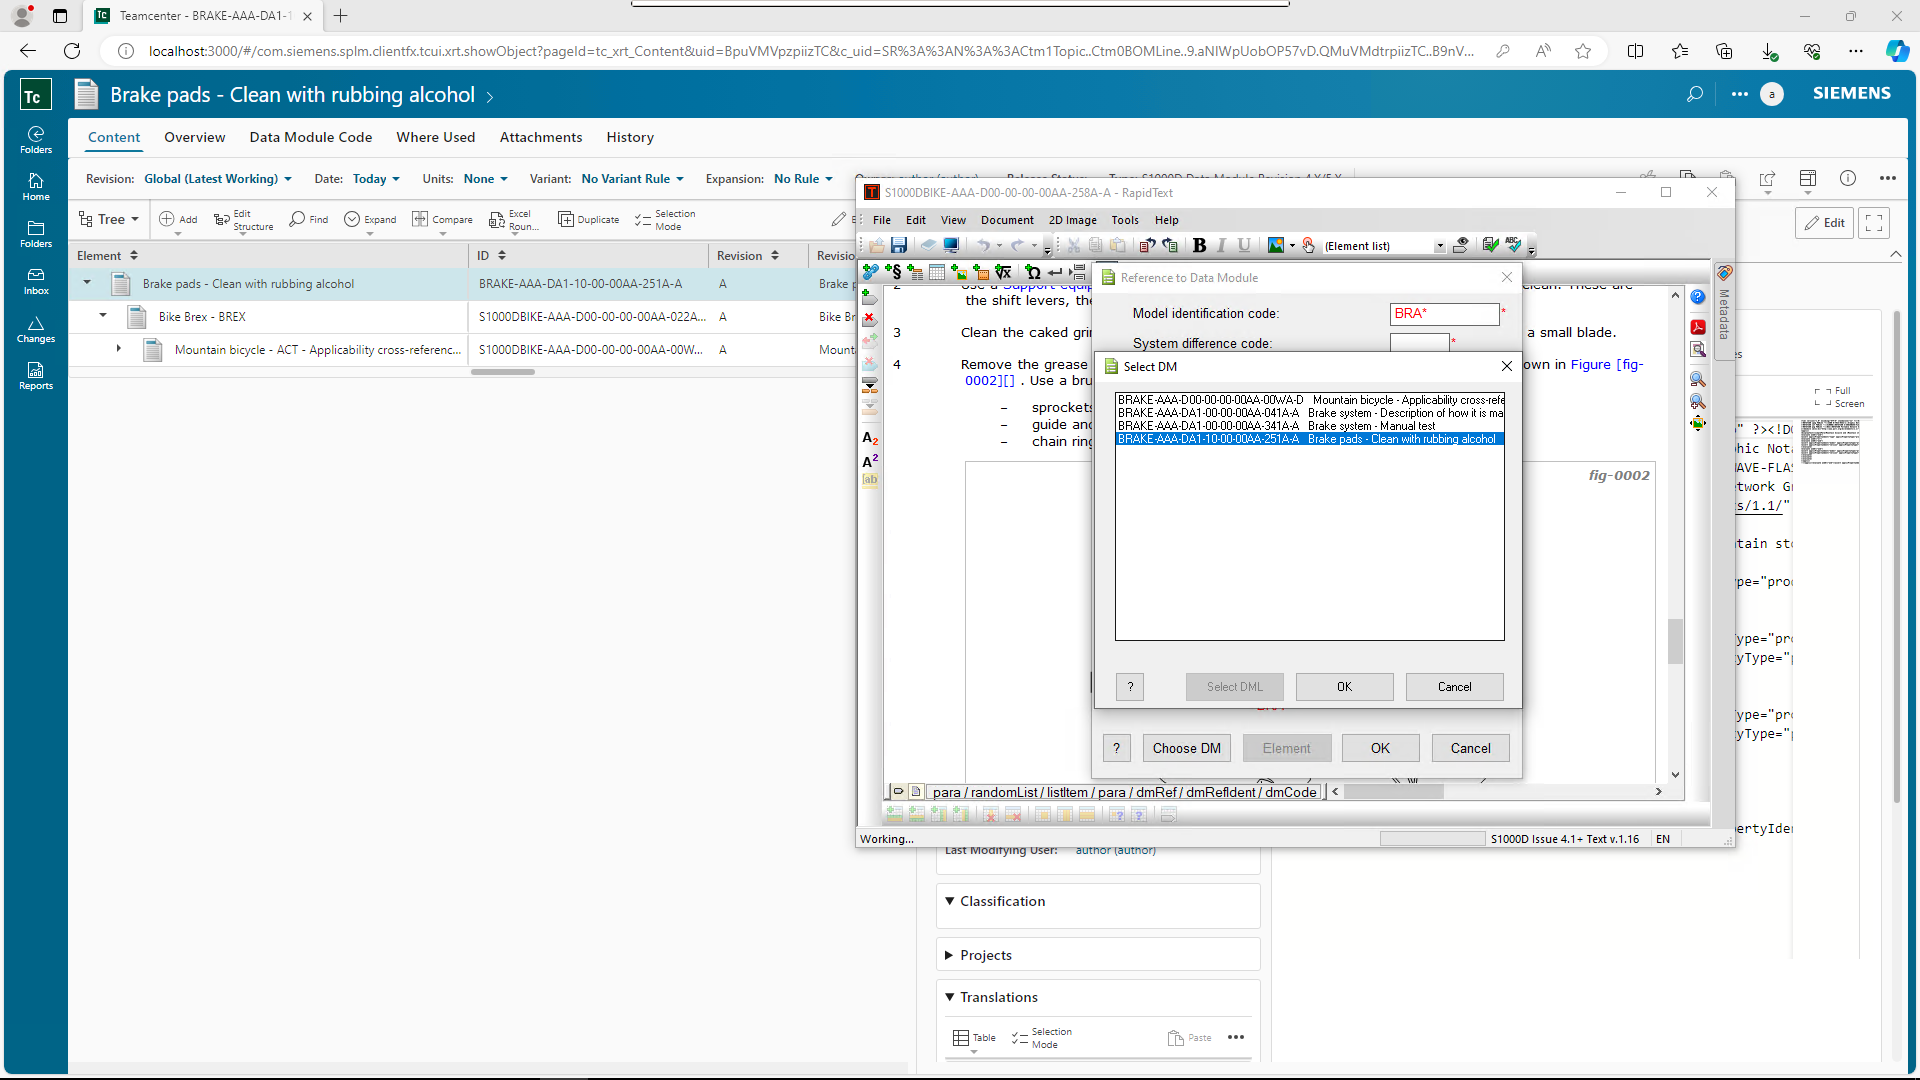Click the Choose DM button

[1186, 748]
